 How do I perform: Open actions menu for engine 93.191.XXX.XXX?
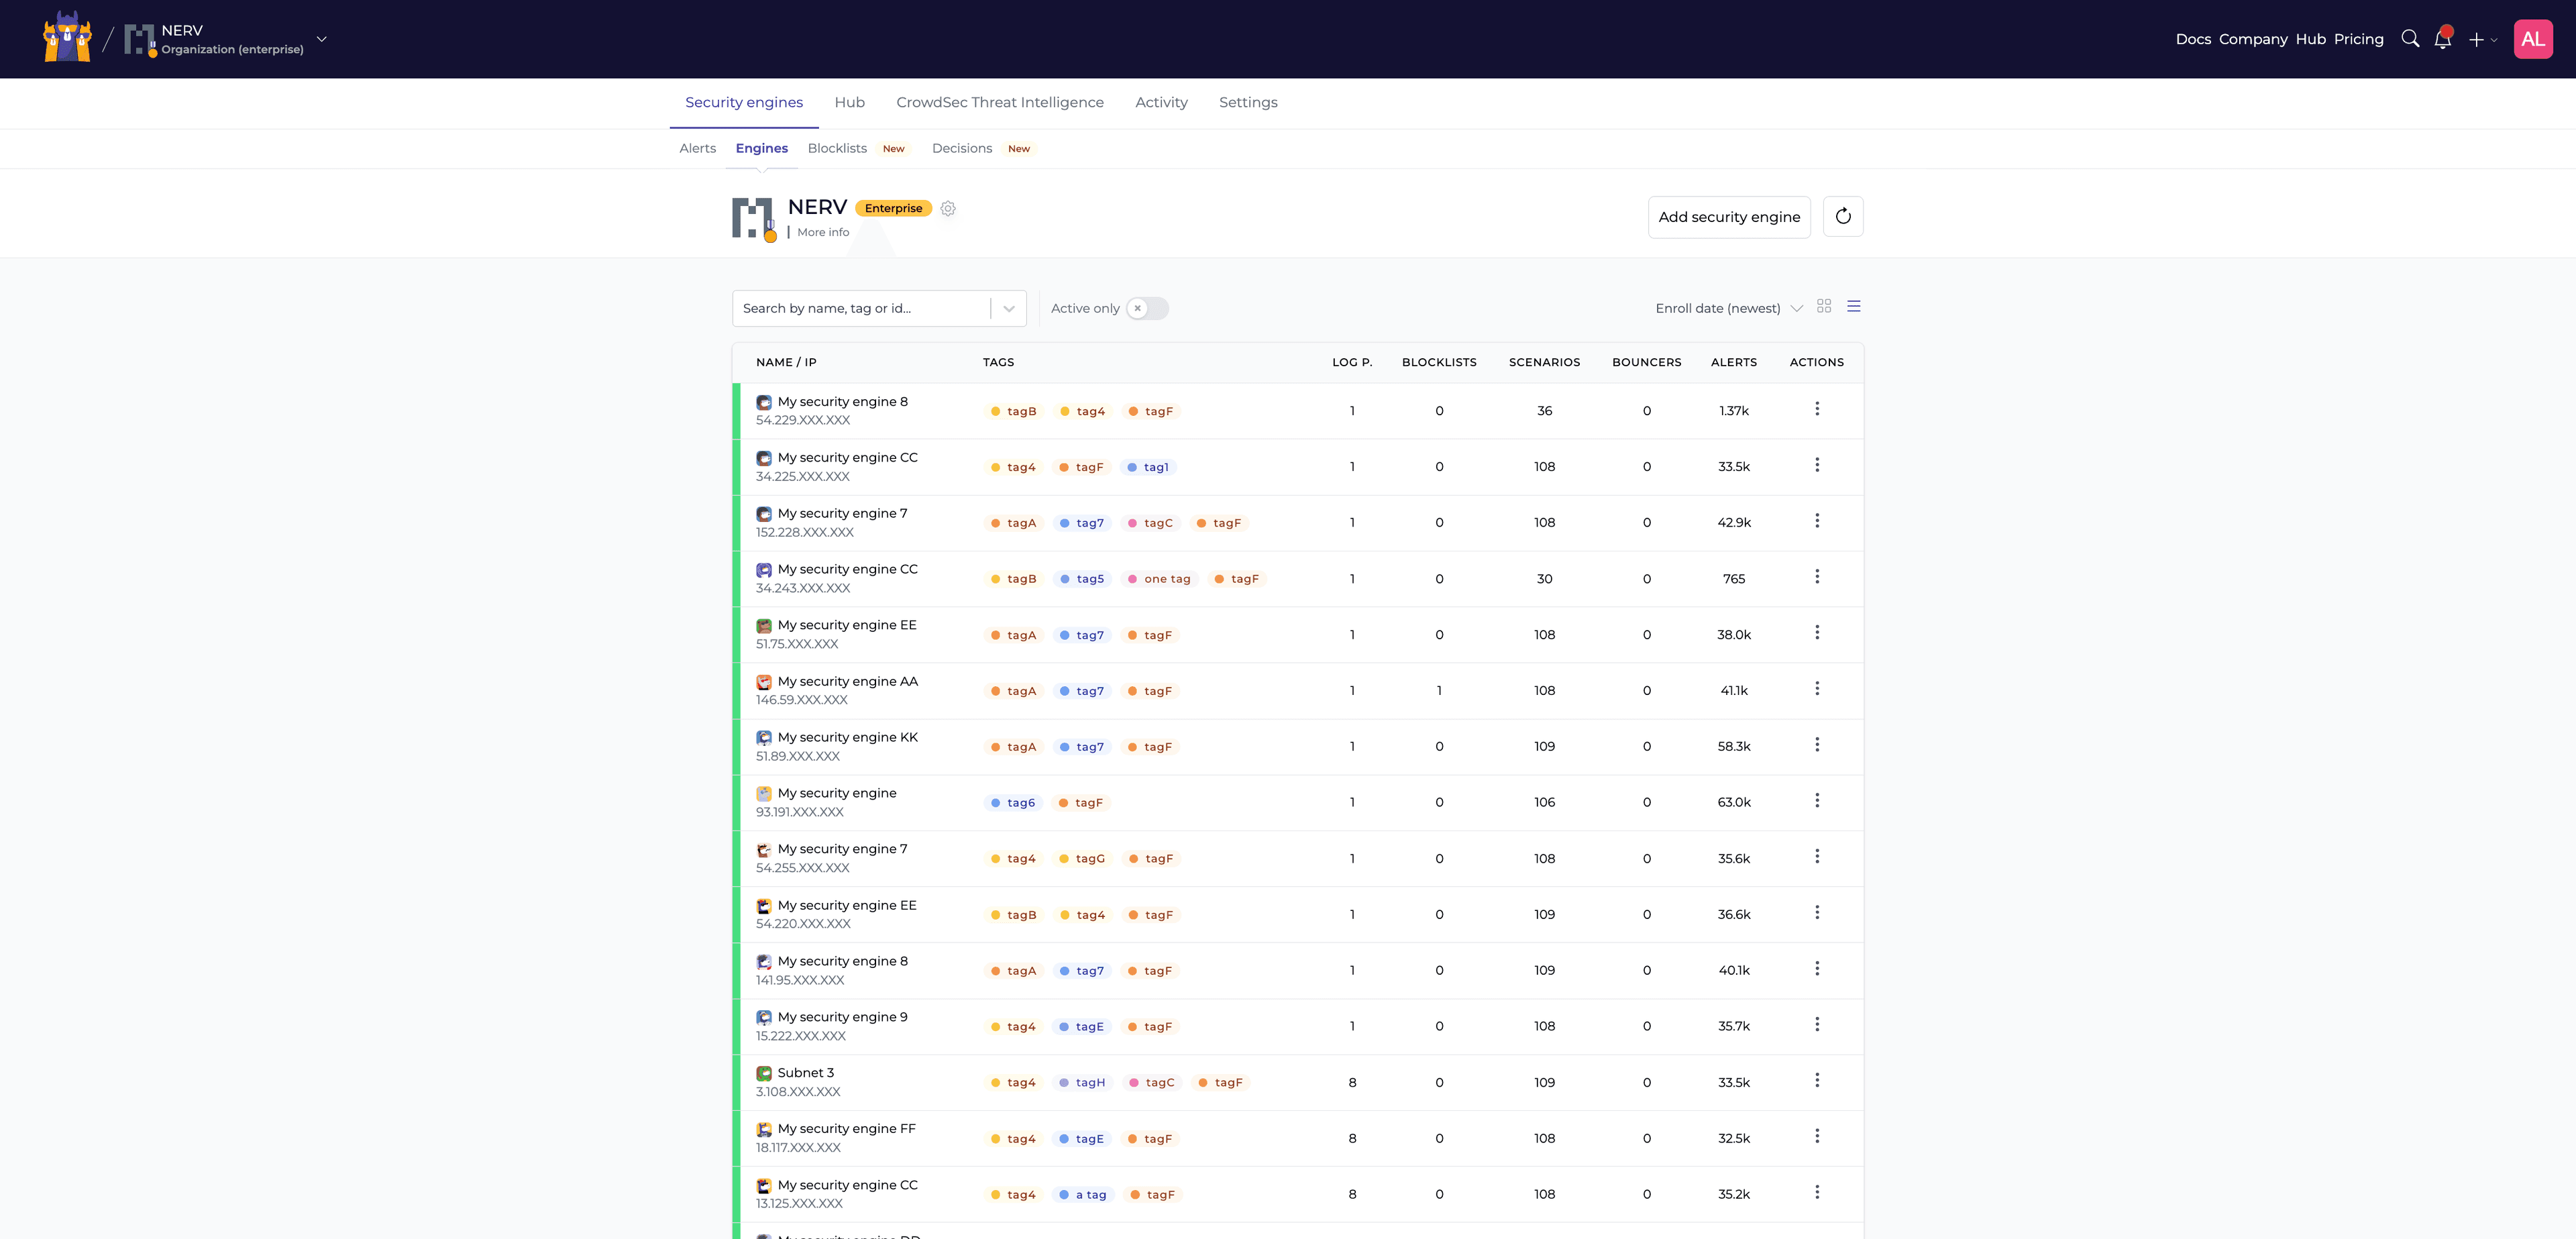[x=1817, y=800]
